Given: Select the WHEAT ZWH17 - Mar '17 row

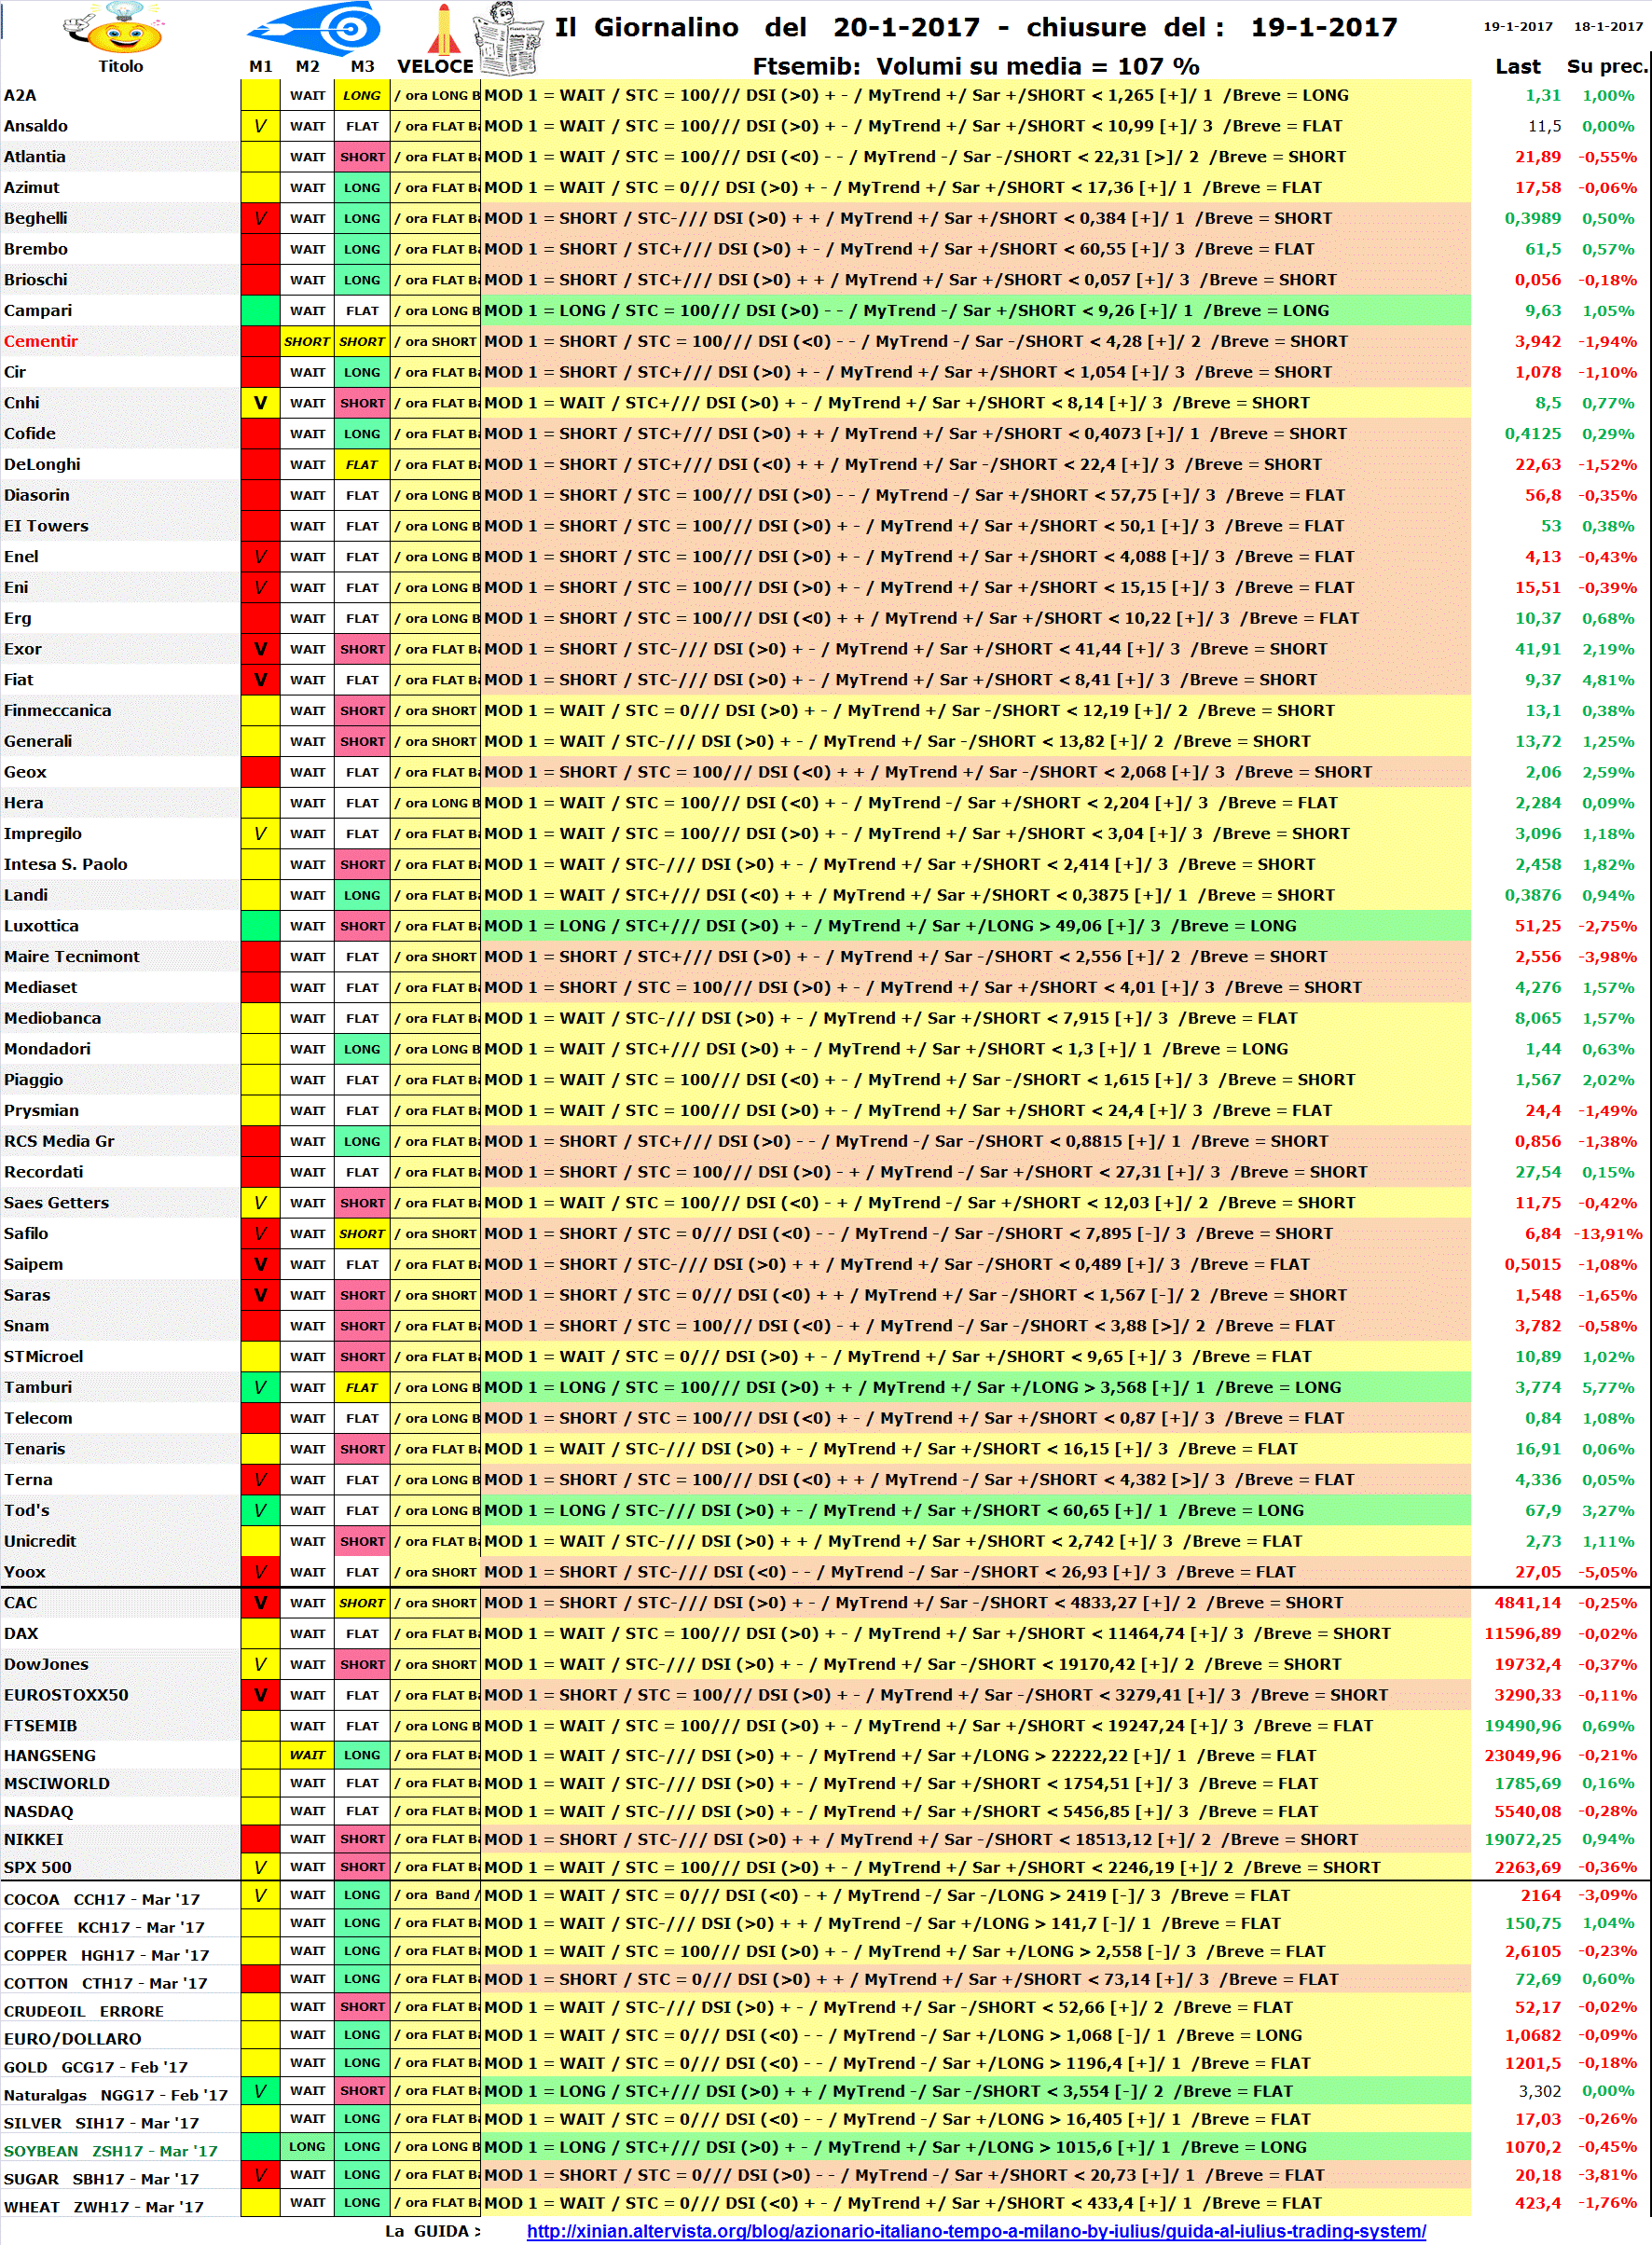Looking at the screenshot, I should point(104,2207).
